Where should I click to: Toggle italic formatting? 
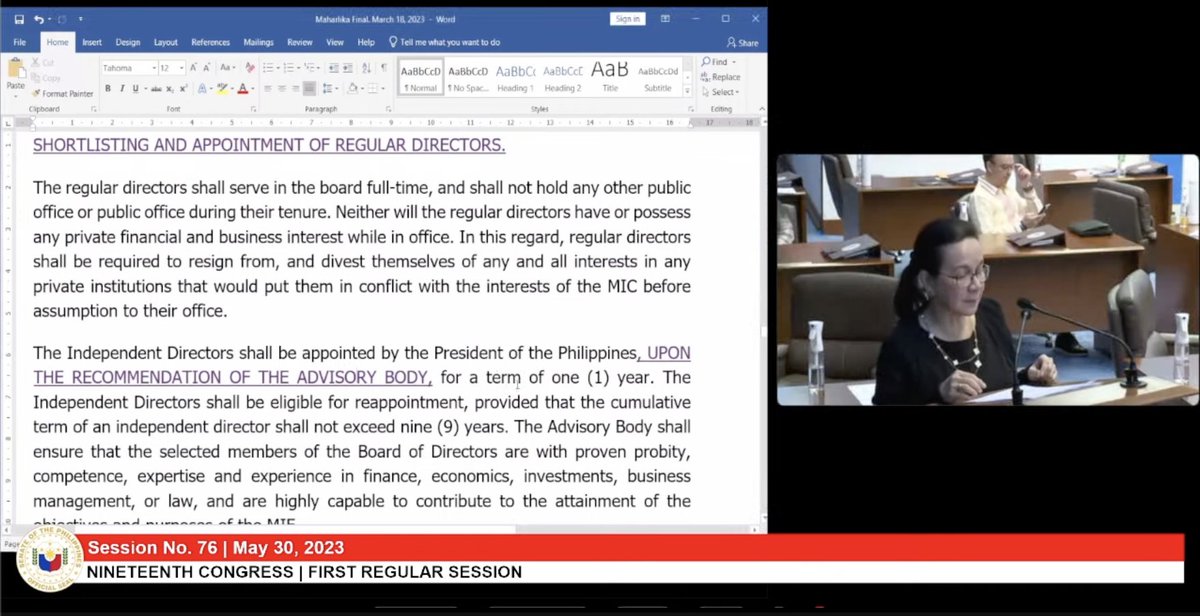pyautogui.click(x=122, y=89)
